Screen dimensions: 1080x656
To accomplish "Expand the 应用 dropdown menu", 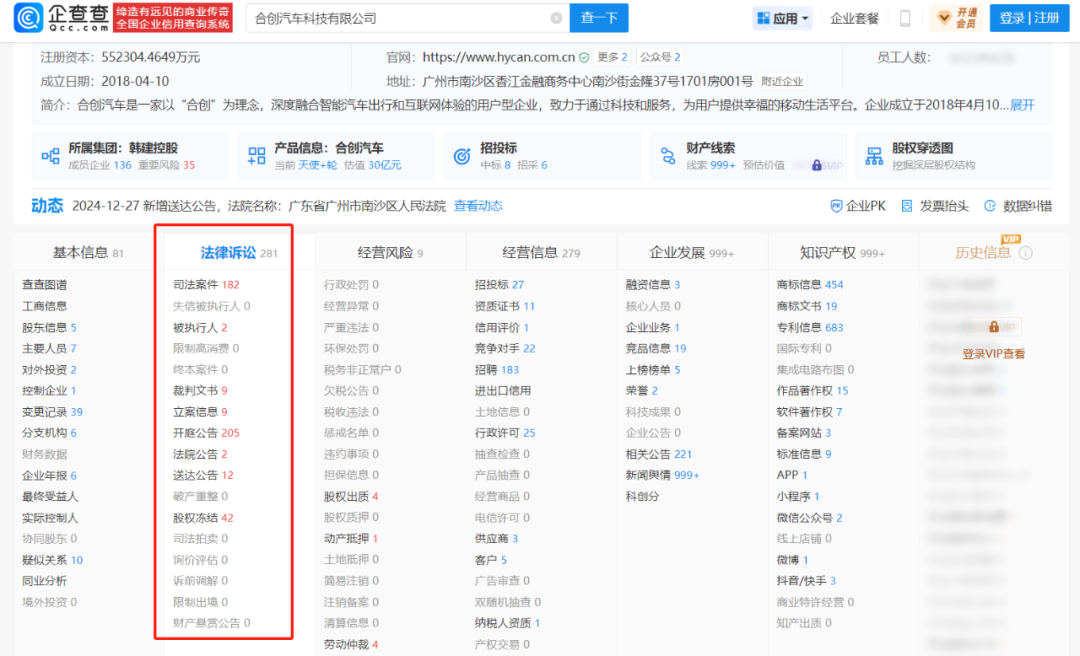I will (783, 18).
